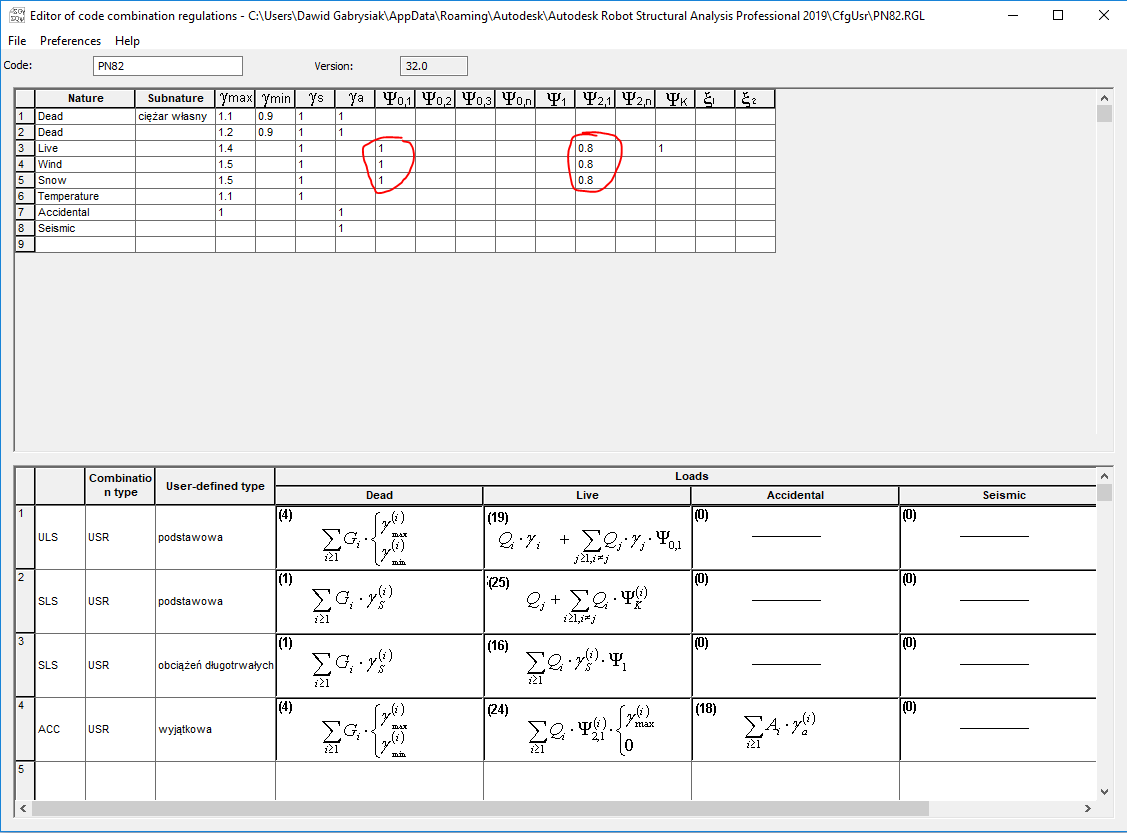Screen dimensions: 1127x833
Task: Click the Seismic (0) cell in ULS row
Action: (998, 538)
